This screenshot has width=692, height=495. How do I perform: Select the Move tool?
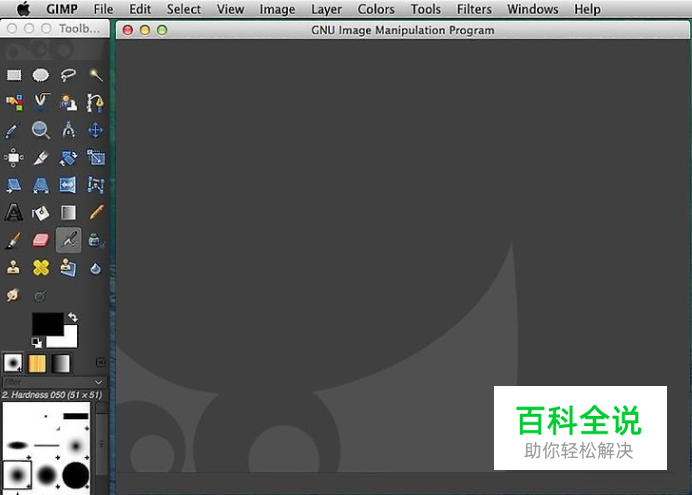pyautogui.click(x=95, y=130)
